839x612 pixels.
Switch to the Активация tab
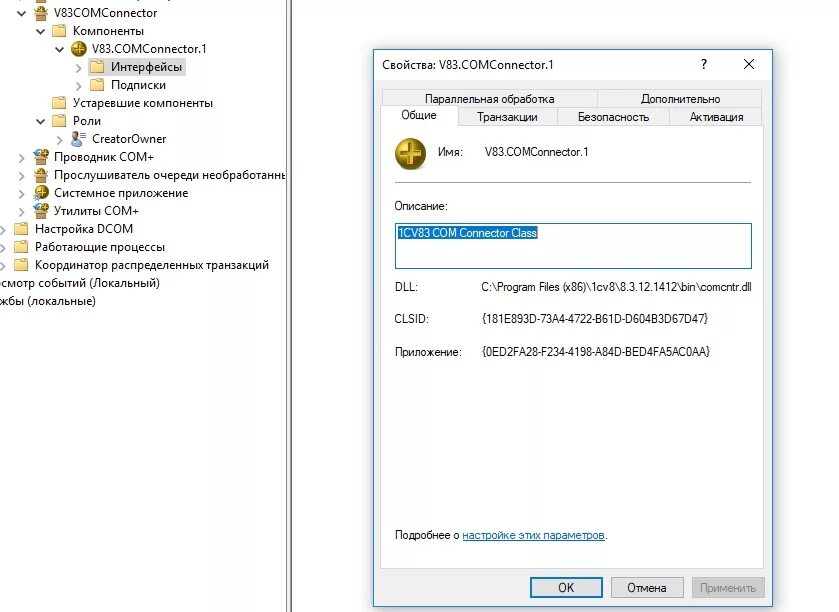716,117
